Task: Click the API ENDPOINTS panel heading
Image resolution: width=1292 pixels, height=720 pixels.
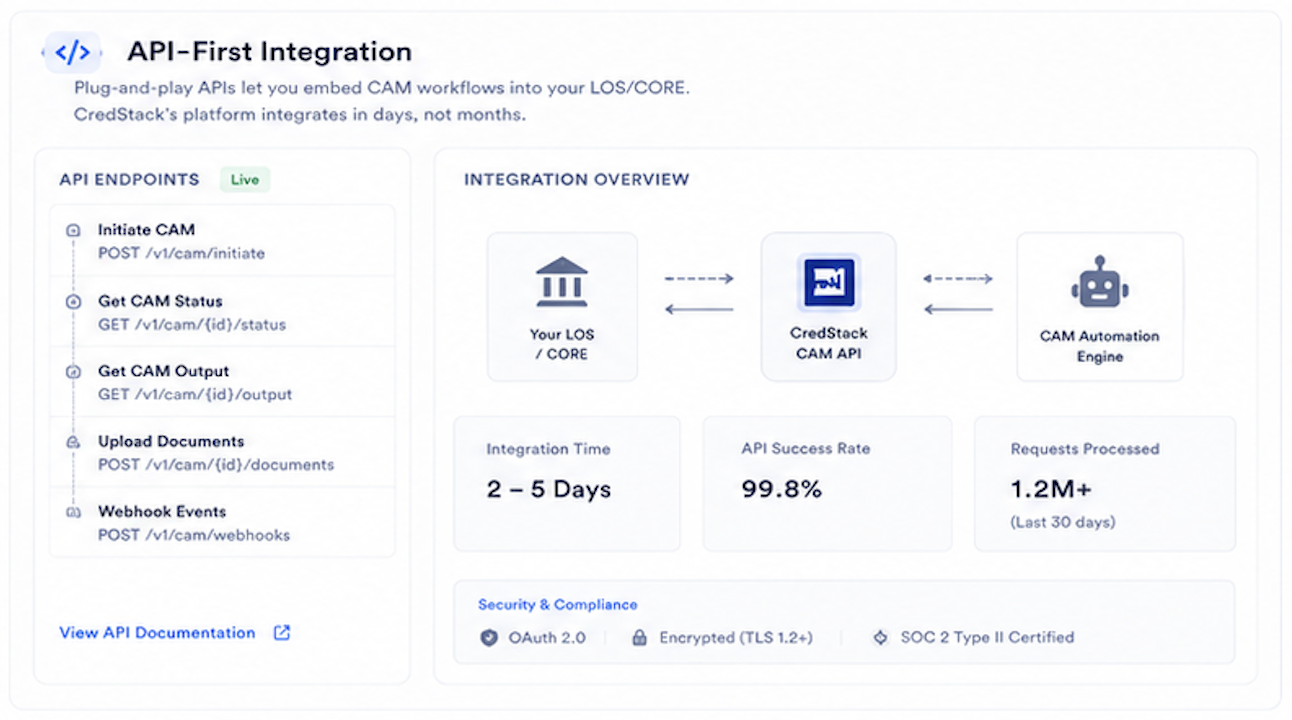Action: point(129,180)
